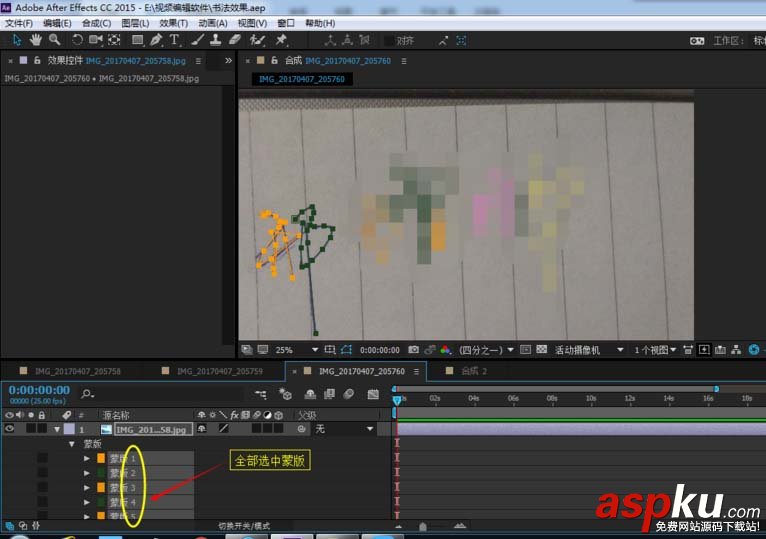
Task: Select the Horizontal Type tool
Action: coord(174,40)
